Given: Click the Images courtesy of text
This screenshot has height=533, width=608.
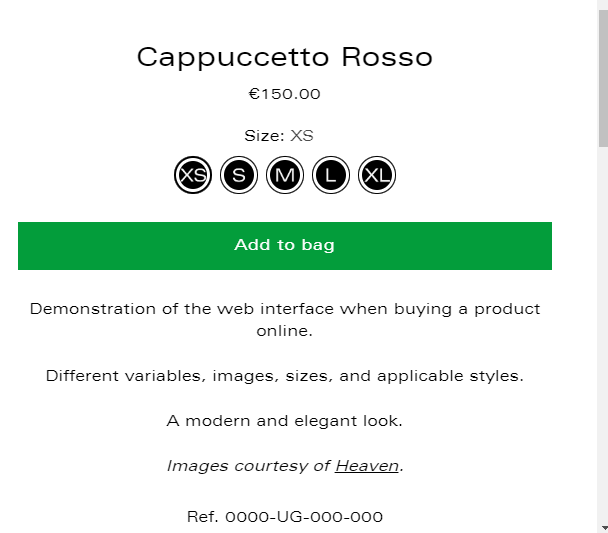Looking at the screenshot, I should [x=249, y=466].
